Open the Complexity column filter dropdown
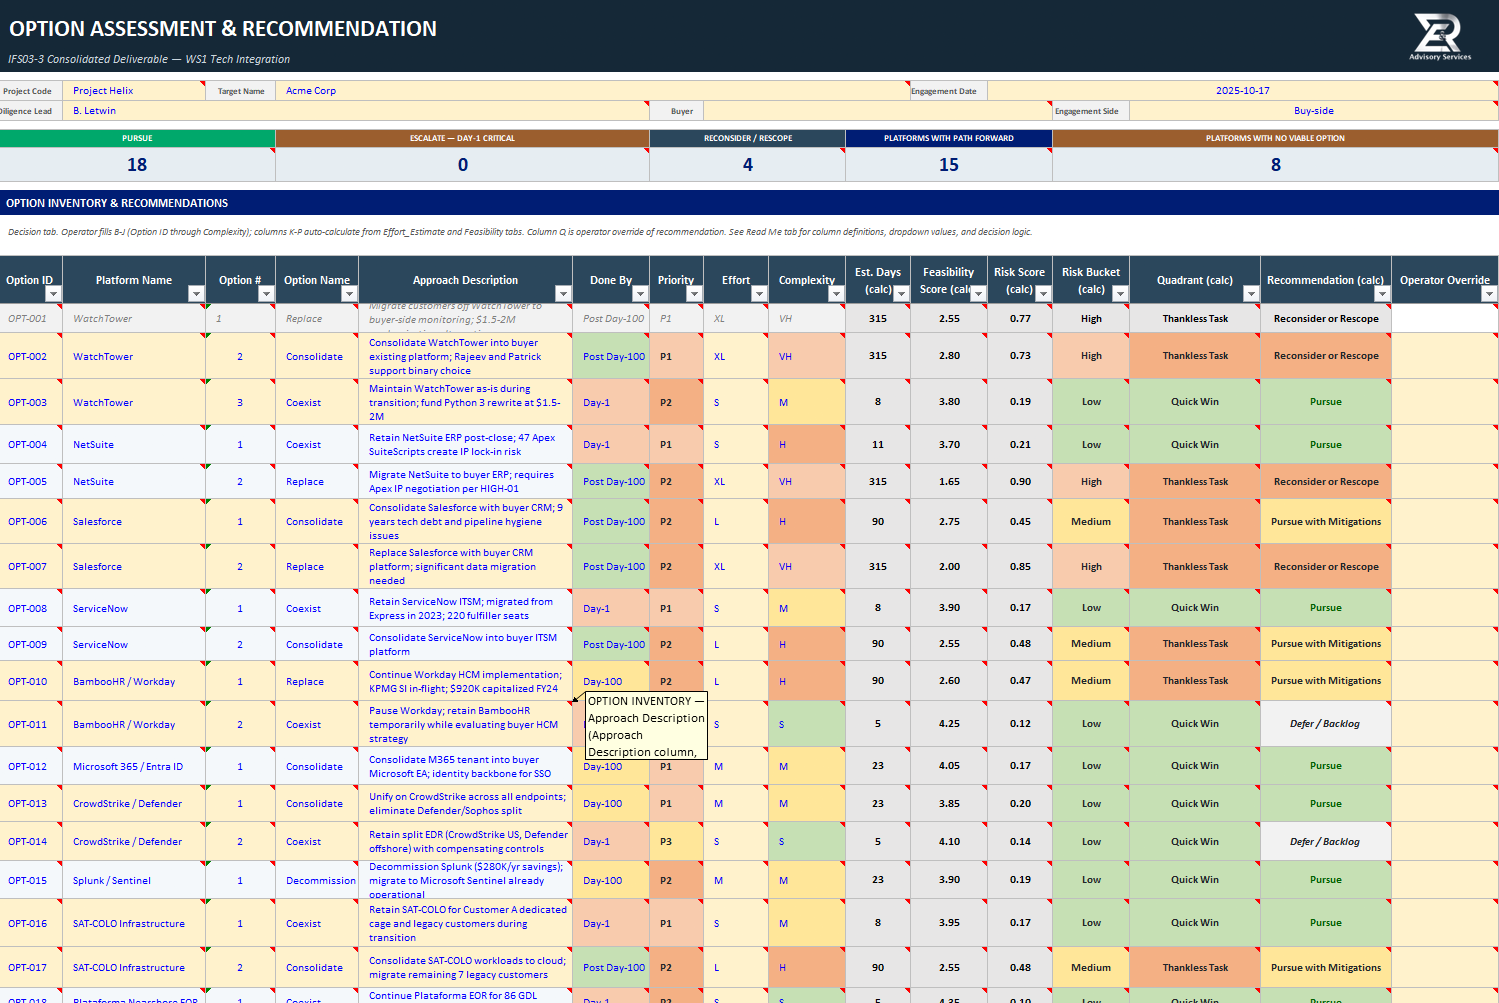This screenshot has width=1499, height=1003. click(836, 294)
